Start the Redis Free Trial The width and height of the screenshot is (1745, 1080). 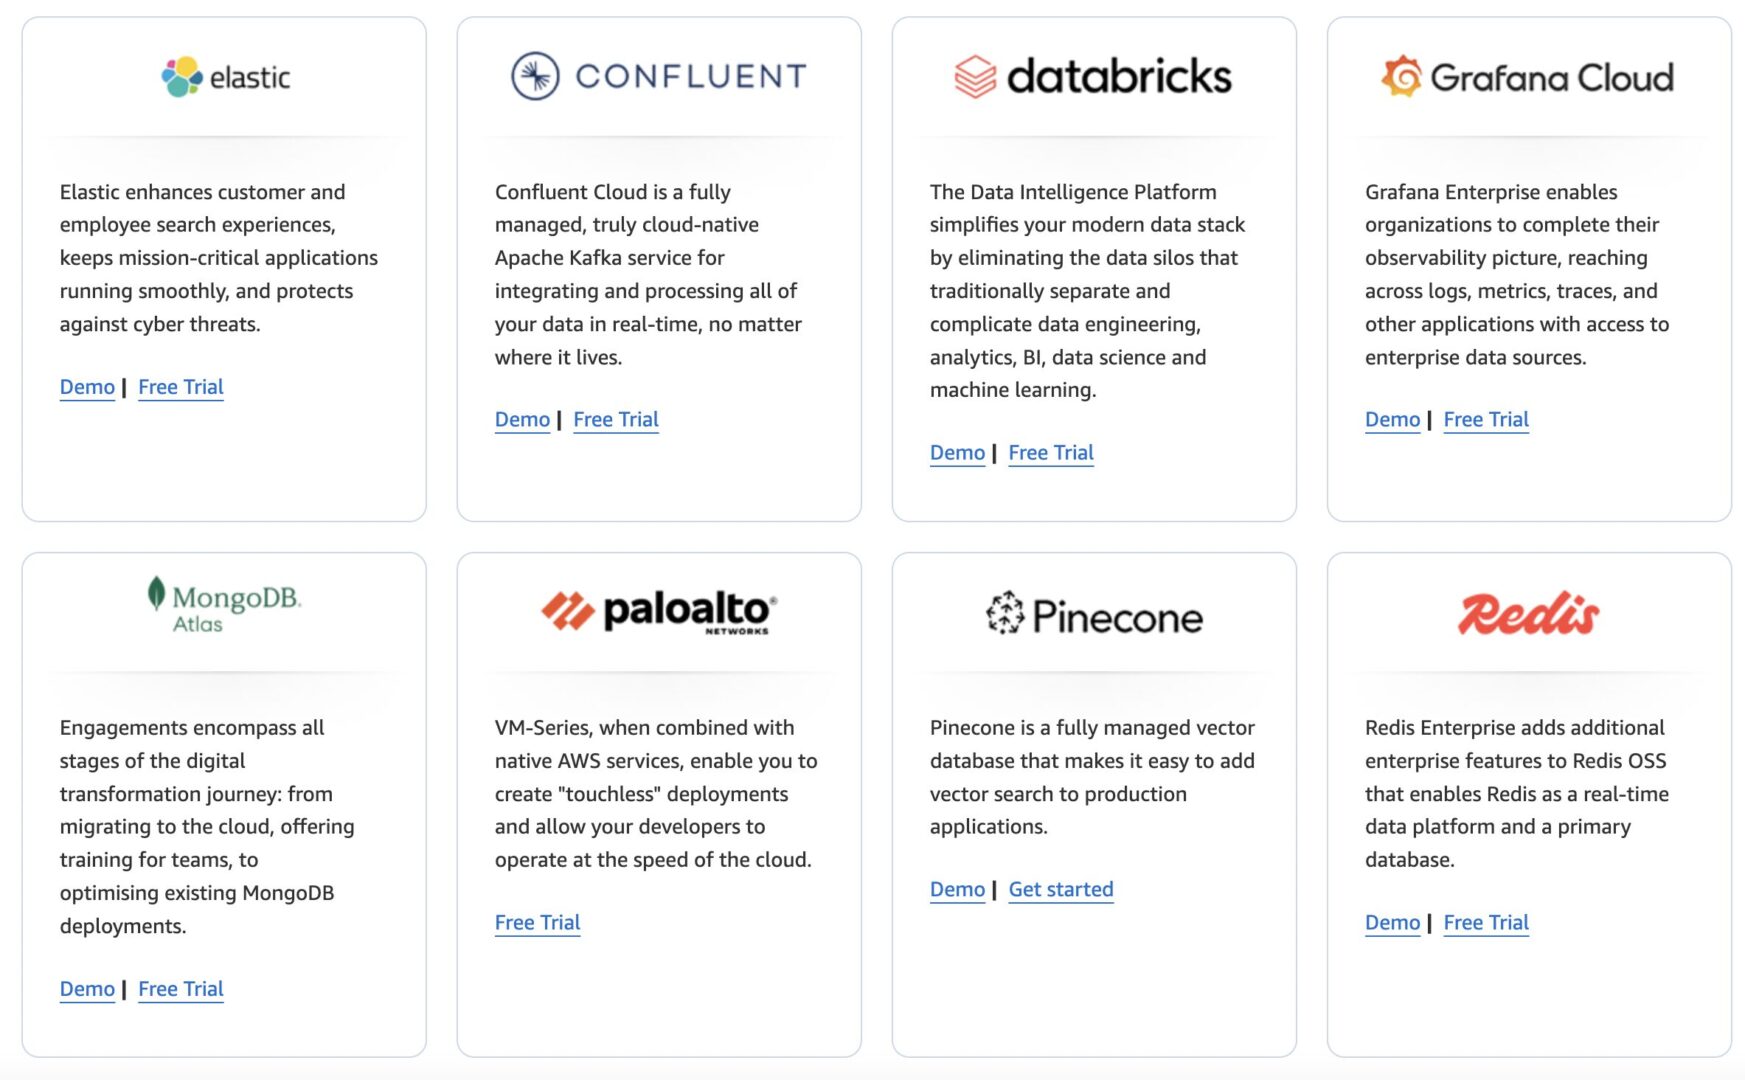click(1486, 923)
